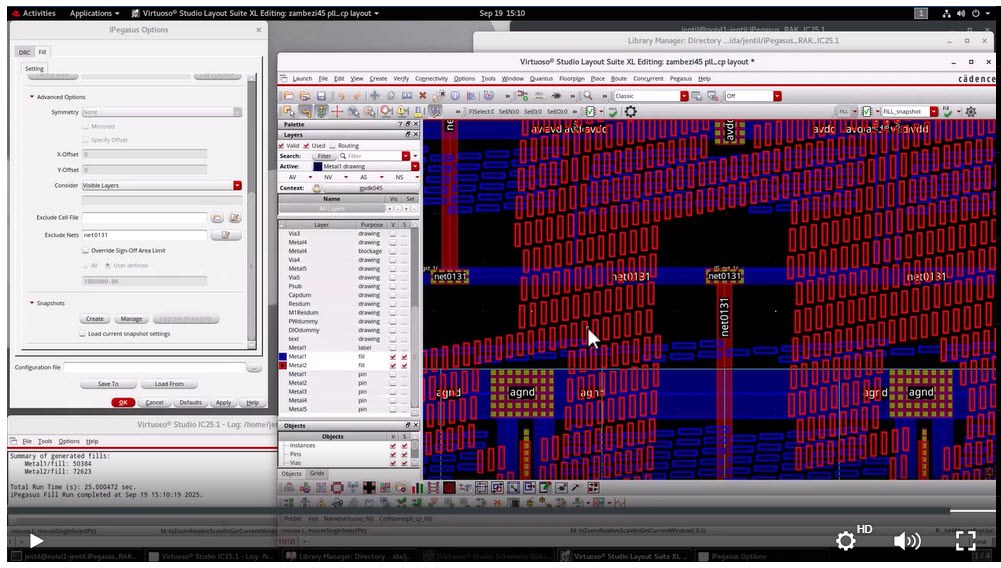This screenshot has height=568, width=1001.
Task: Open the video player settings gear
Action: pyautogui.click(x=846, y=541)
